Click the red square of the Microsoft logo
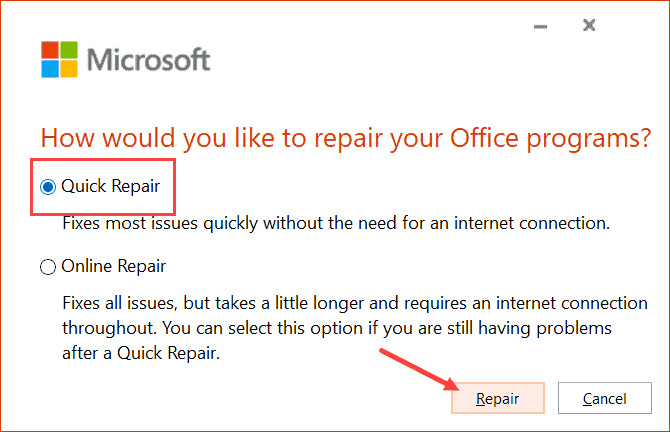670x432 pixels. (x=49, y=51)
